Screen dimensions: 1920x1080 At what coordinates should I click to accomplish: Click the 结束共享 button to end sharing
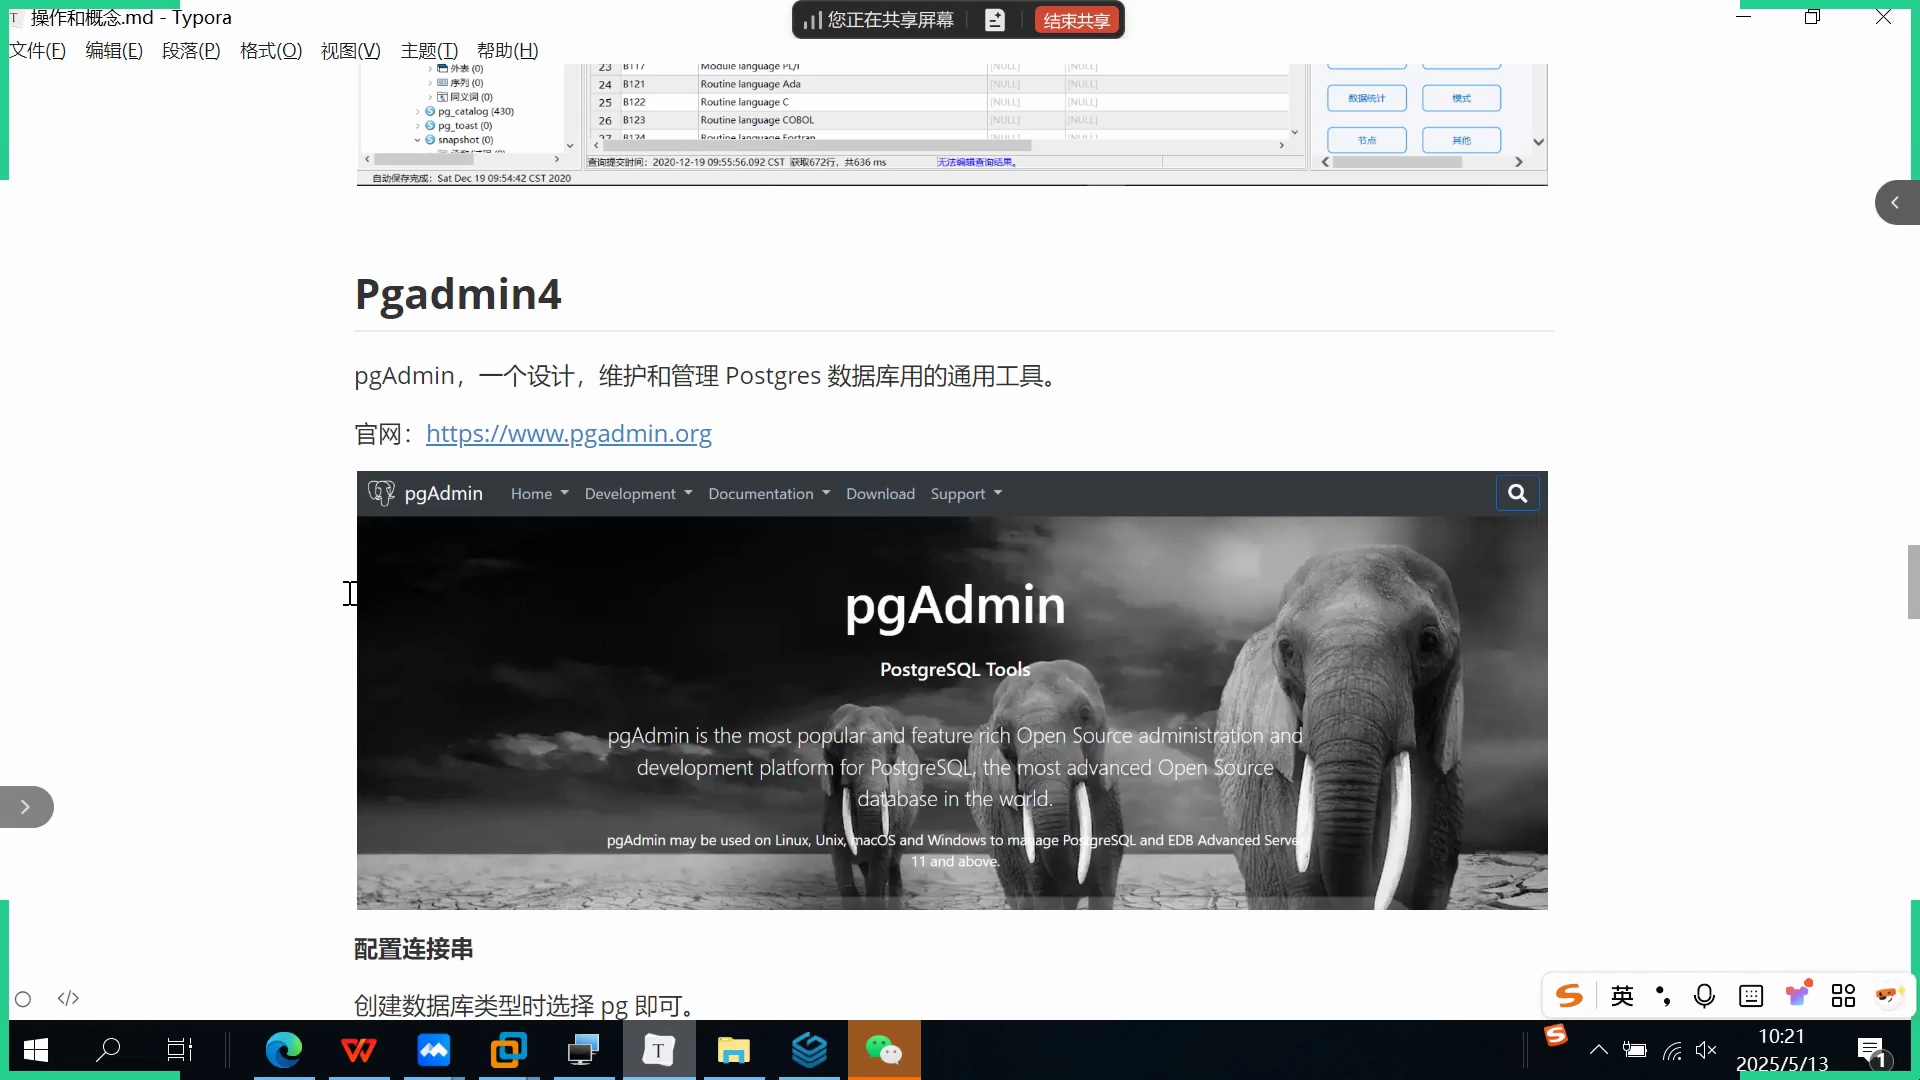coord(1076,19)
